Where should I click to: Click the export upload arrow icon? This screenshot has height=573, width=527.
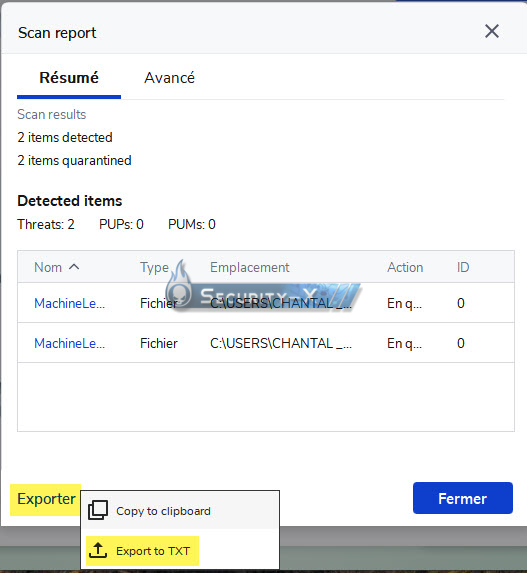[x=98, y=550]
